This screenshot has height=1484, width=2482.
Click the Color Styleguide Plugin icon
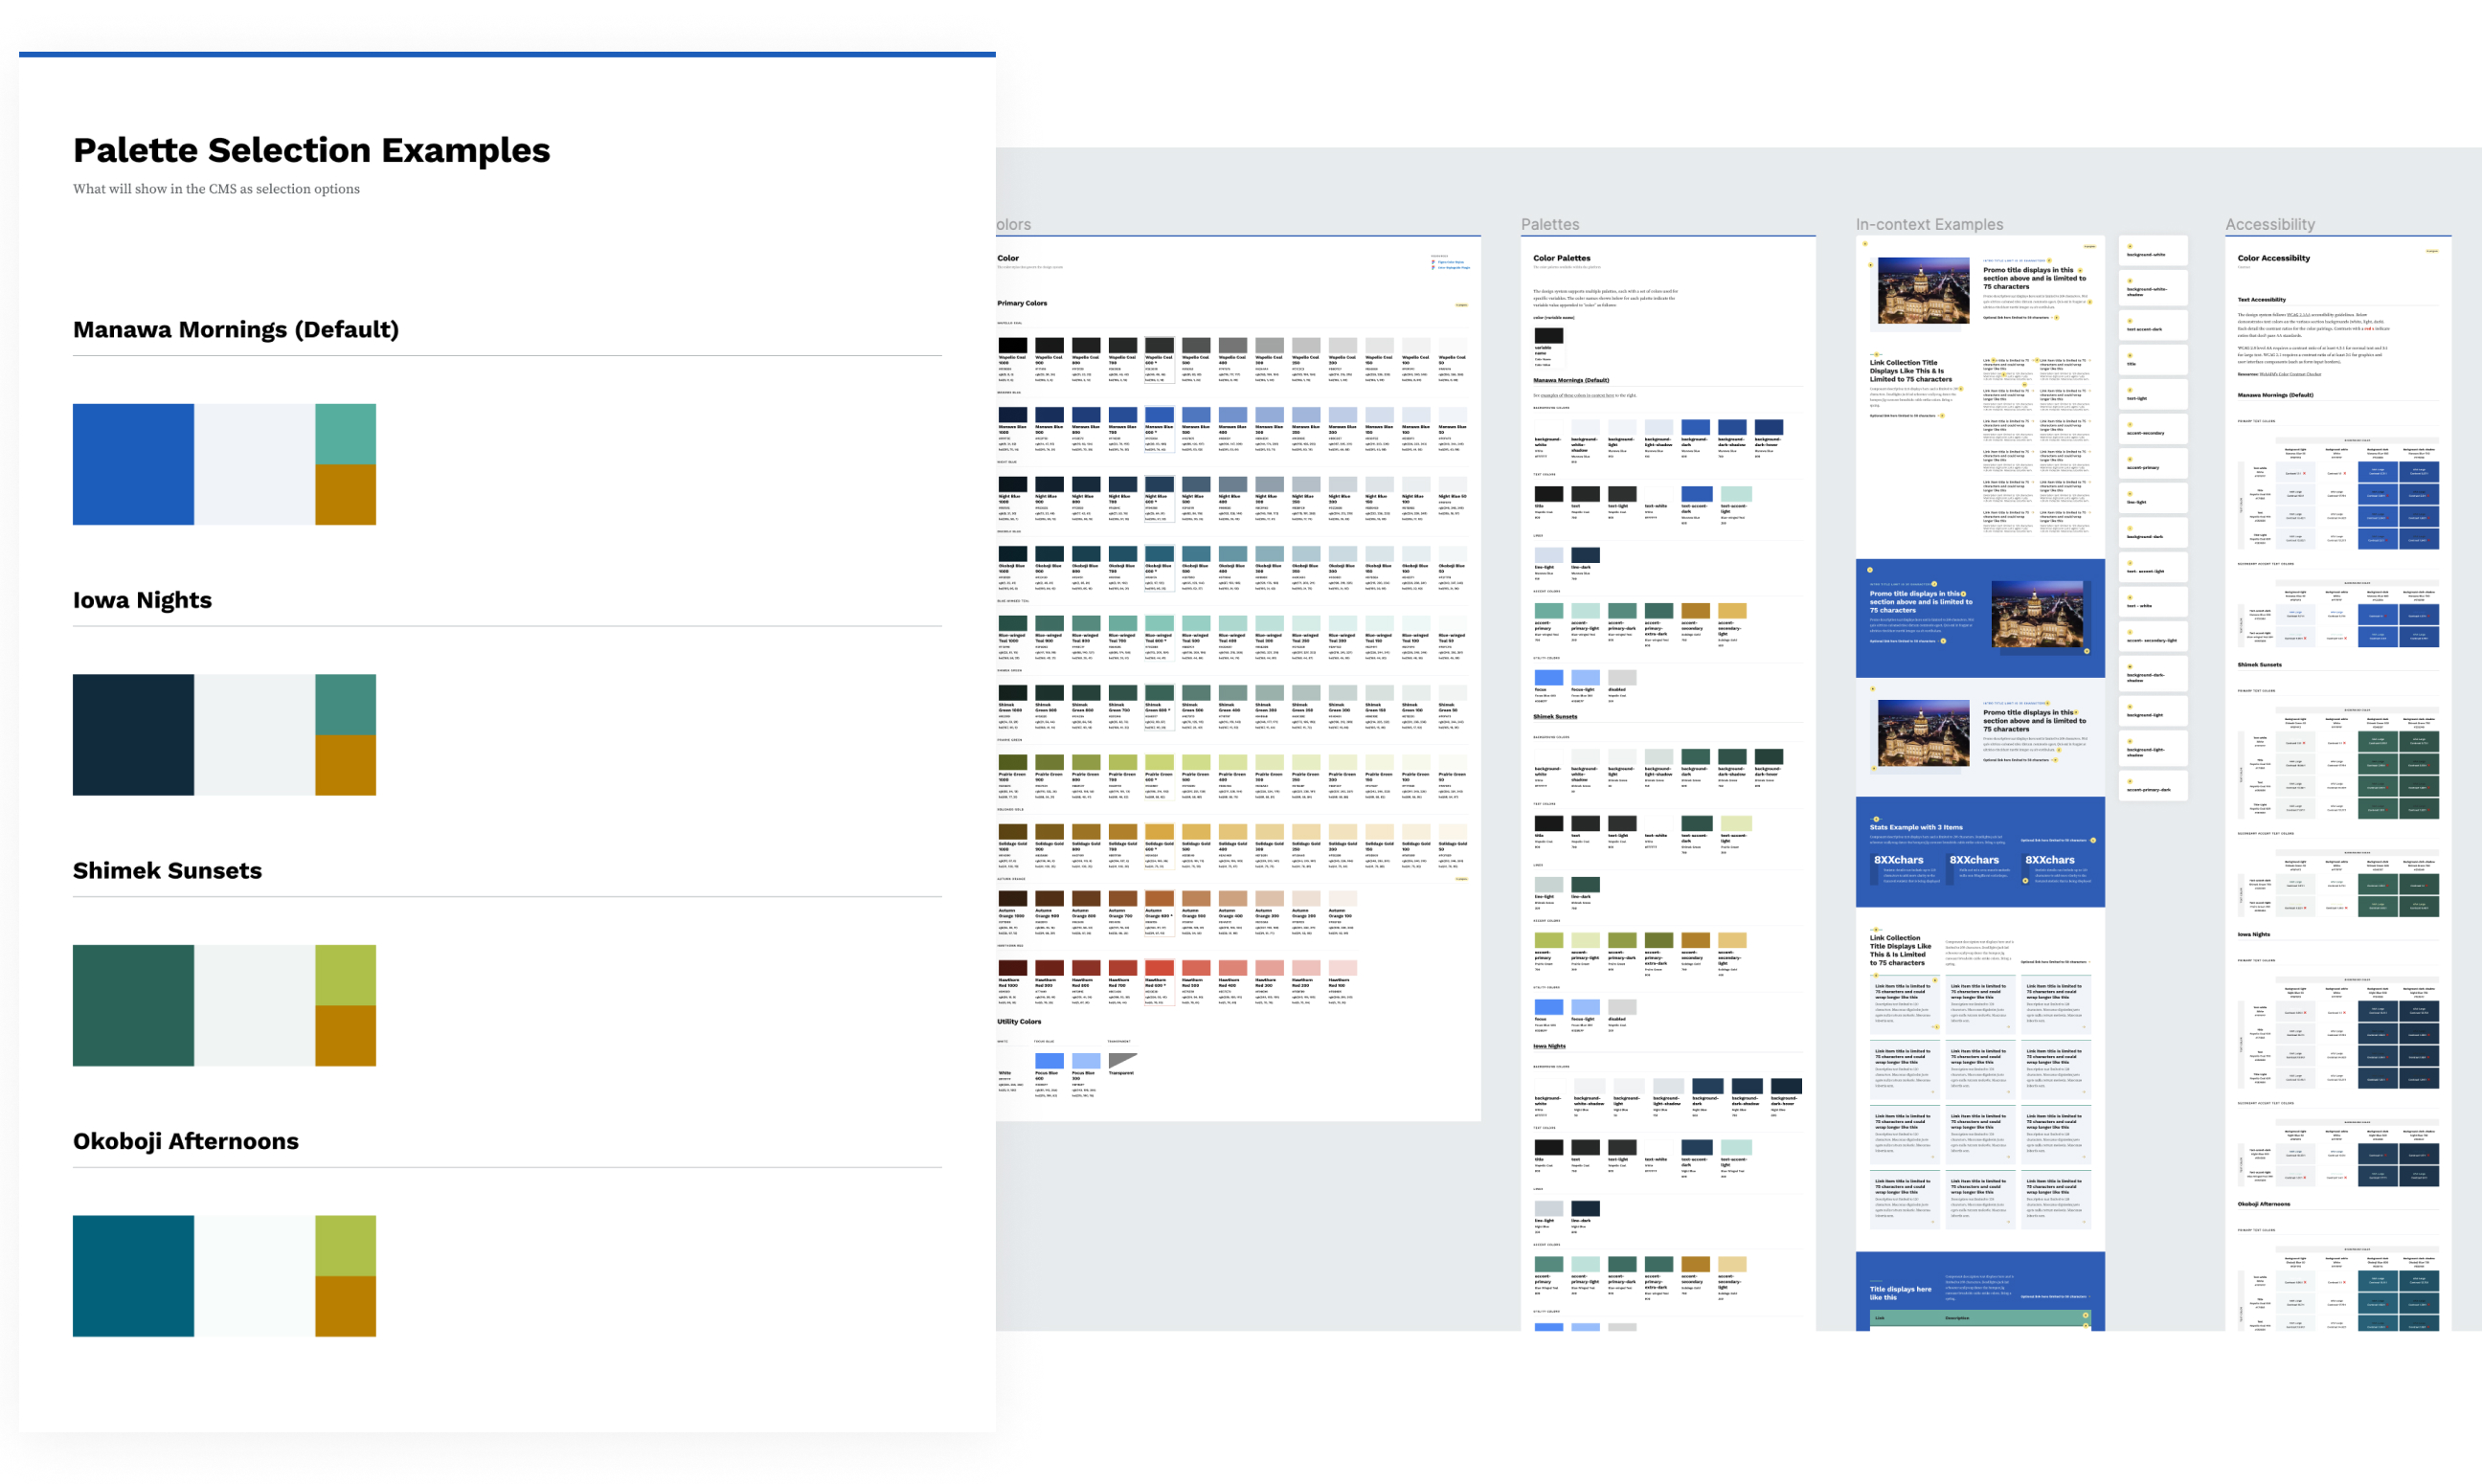click(x=1434, y=268)
